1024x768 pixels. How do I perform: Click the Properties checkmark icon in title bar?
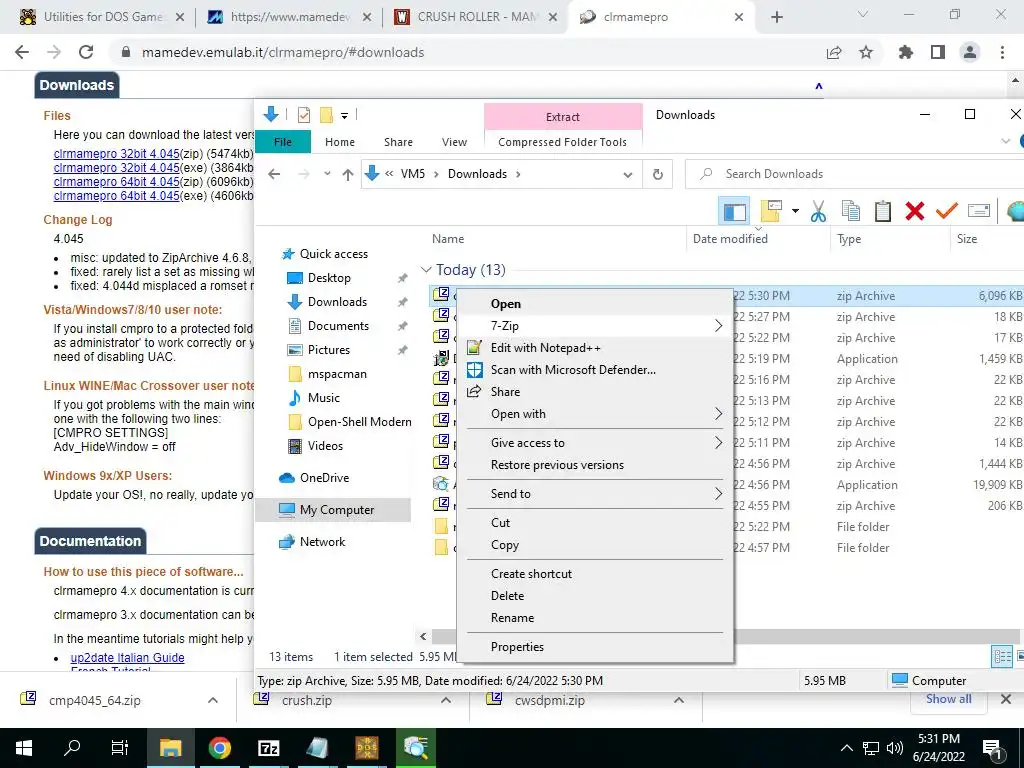[x=304, y=115]
